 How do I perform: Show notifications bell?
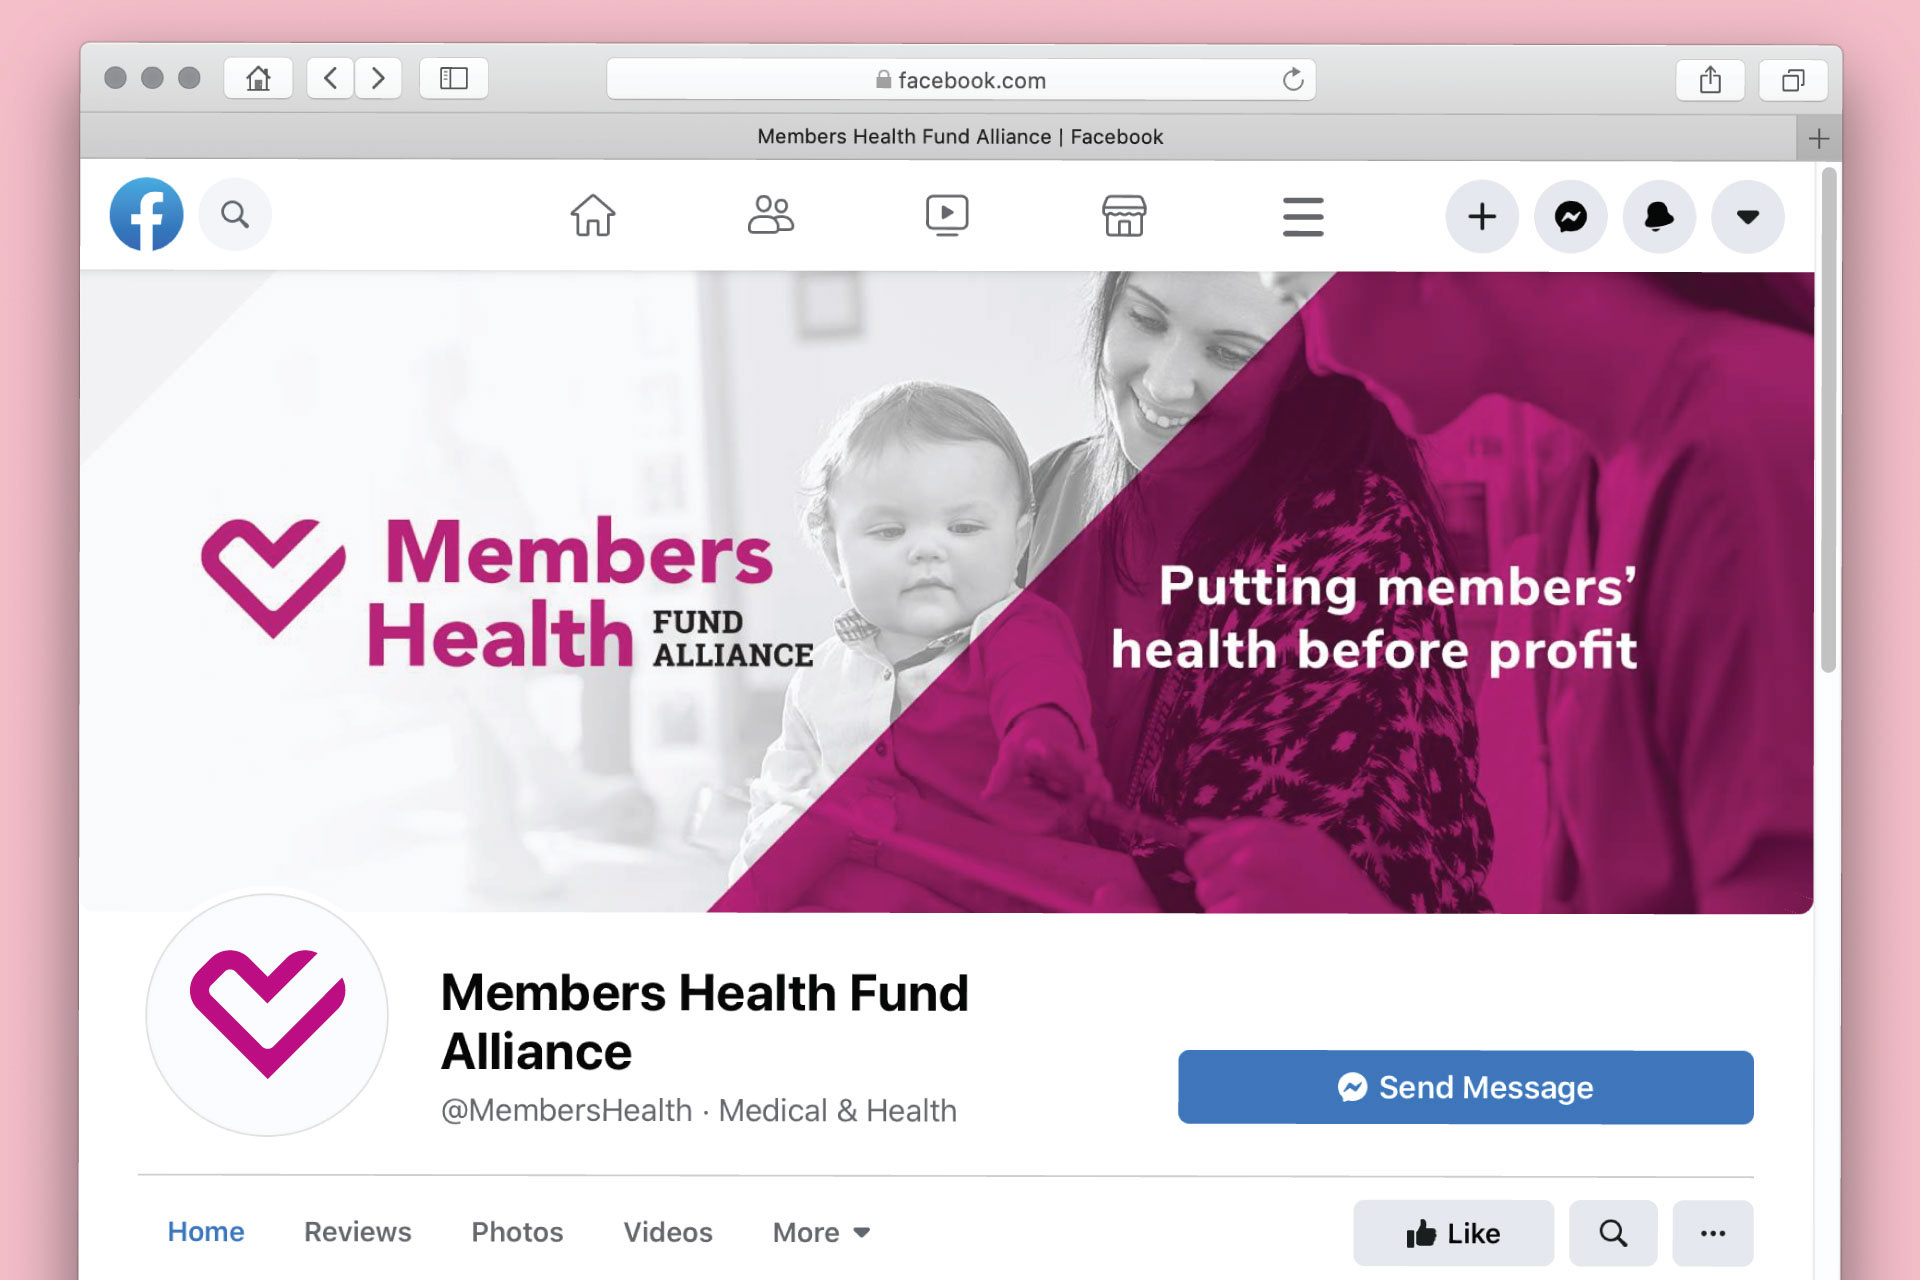point(1659,216)
